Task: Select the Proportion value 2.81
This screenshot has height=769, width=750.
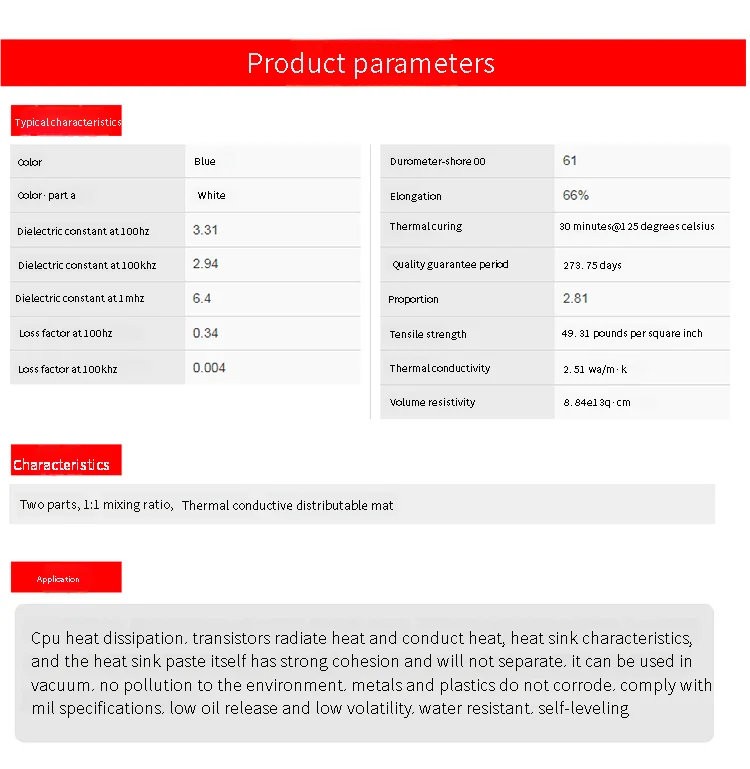Action: pyautogui.click(x=575, y=298)
